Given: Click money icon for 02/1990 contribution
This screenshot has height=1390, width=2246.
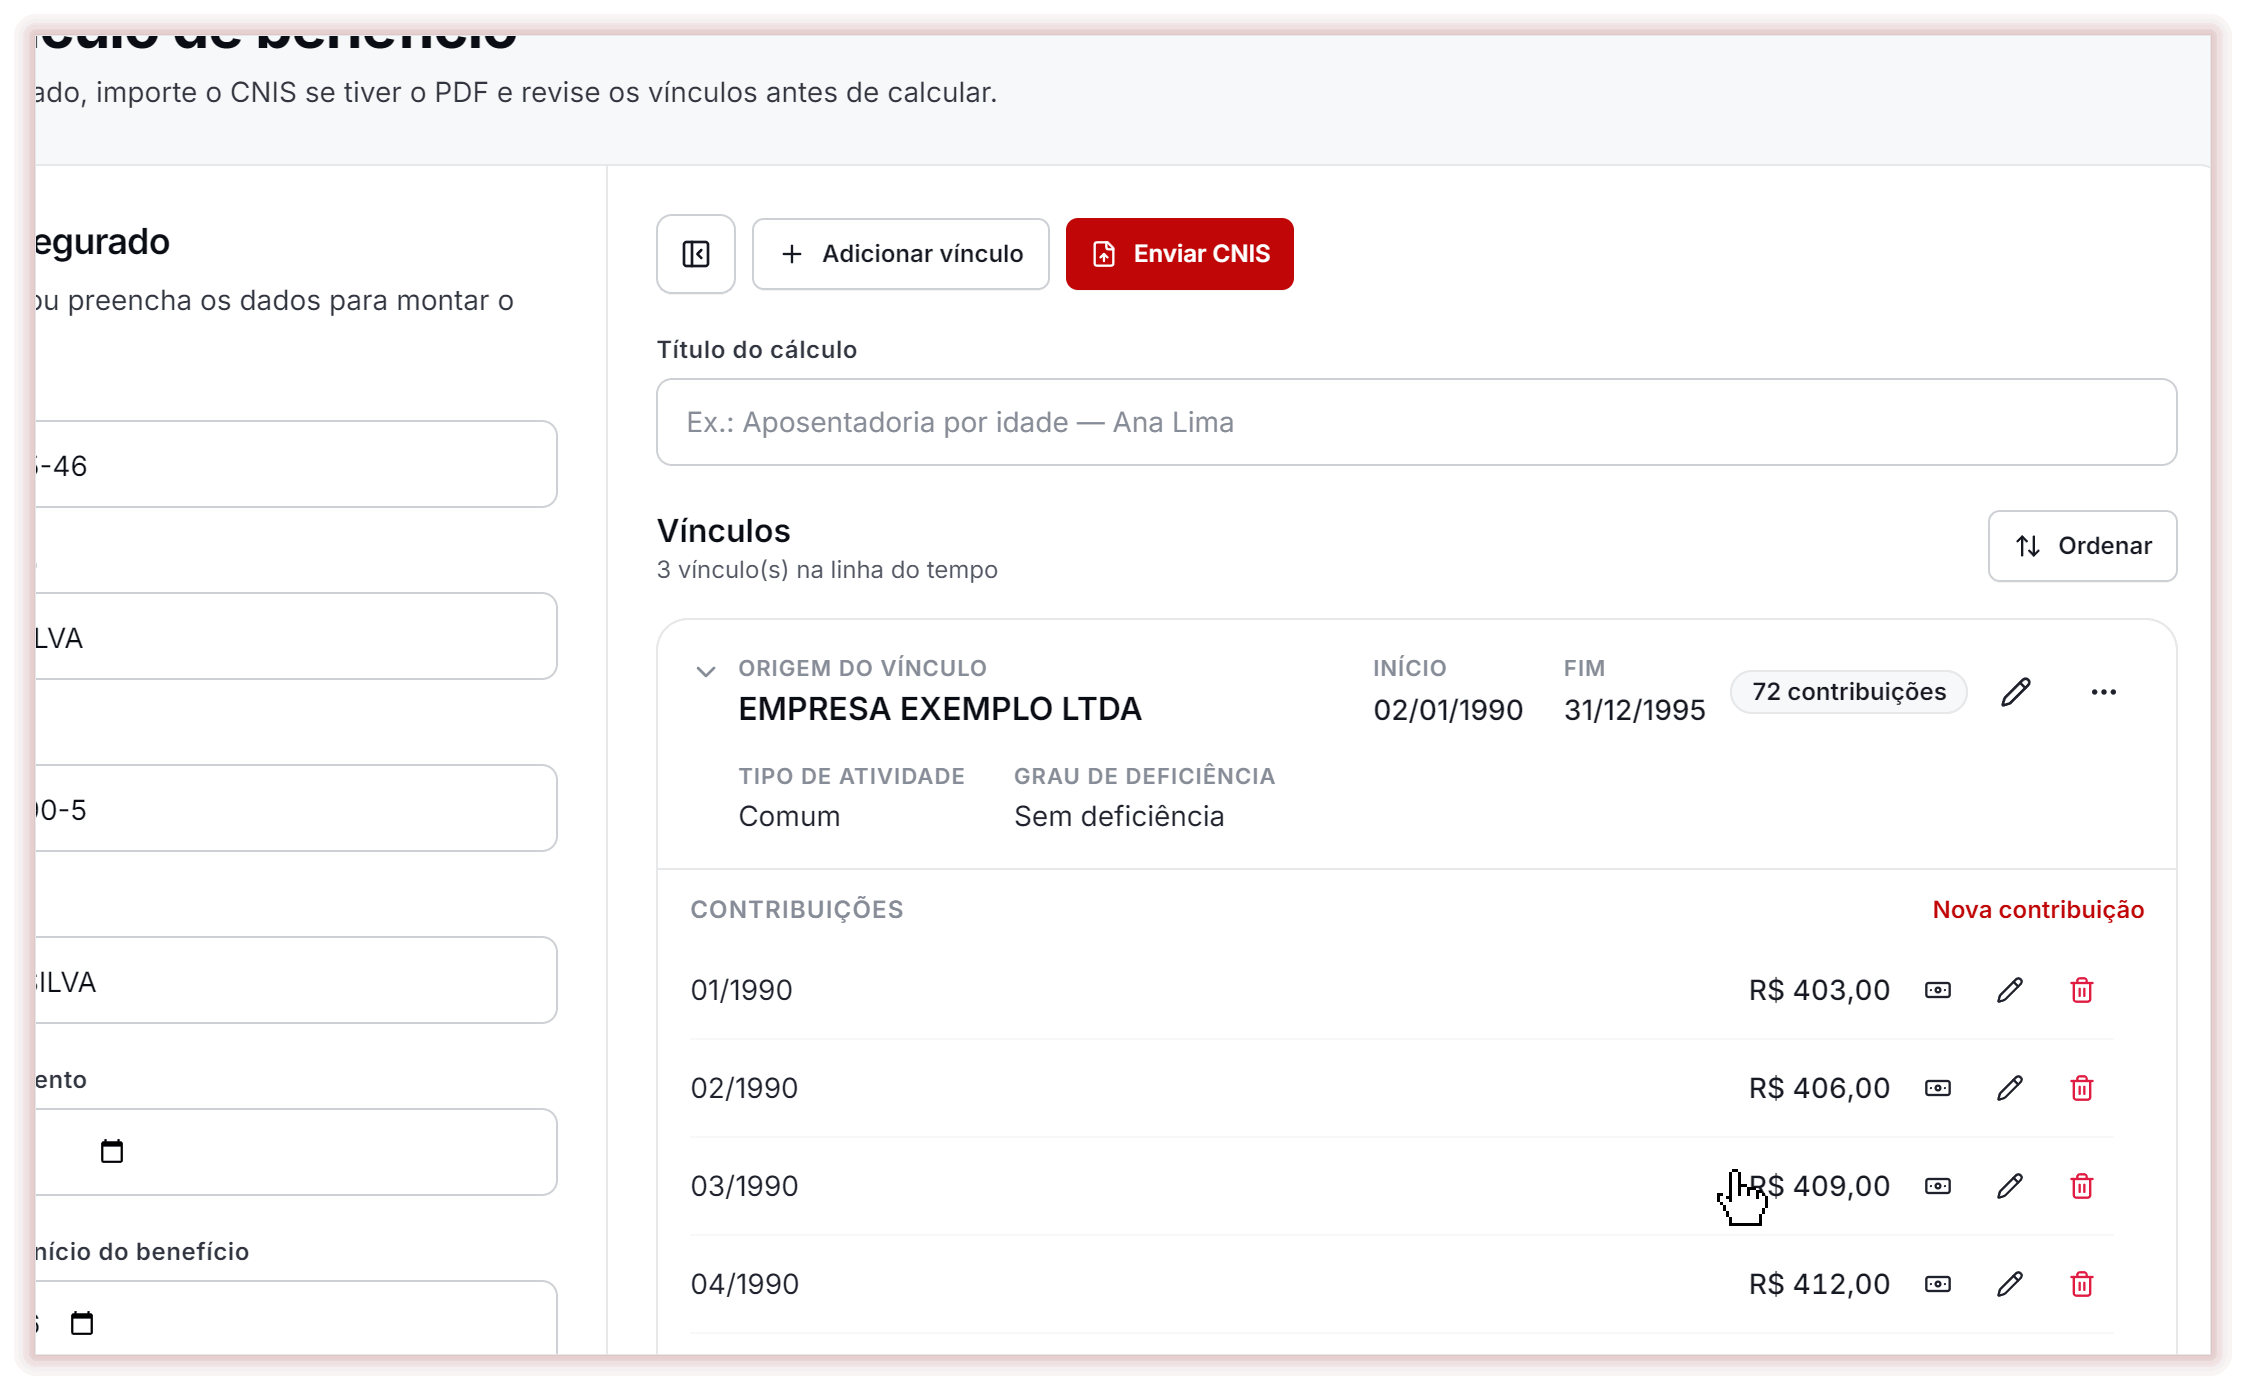Looking at the screenshot, I should pyautogui.click(x=1938, y=1088).
